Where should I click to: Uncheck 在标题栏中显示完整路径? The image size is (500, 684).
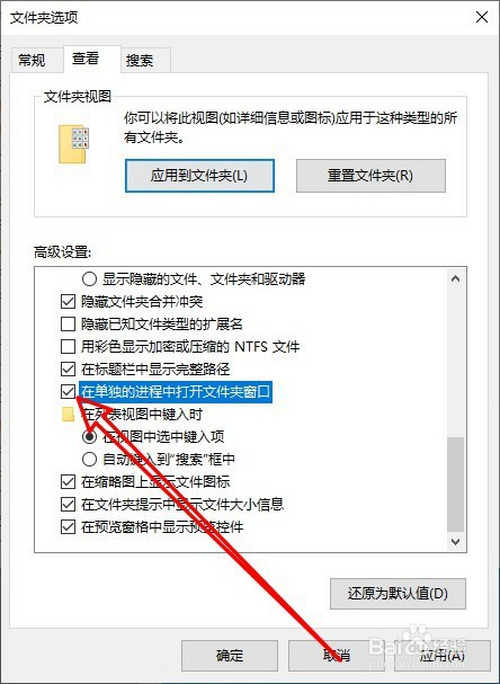68,369
